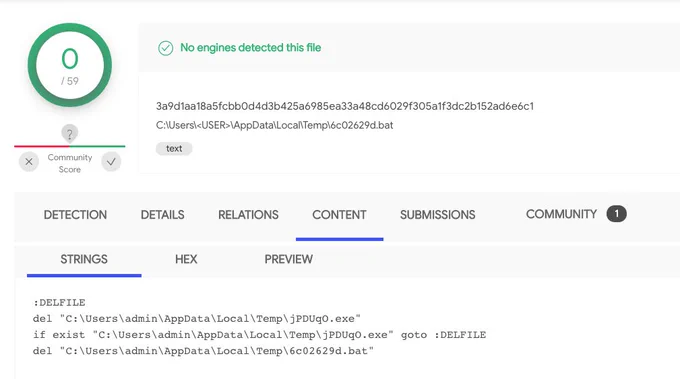Click the SHA-256 hash starting 3a9d1aa18a5f

point(345,106)
